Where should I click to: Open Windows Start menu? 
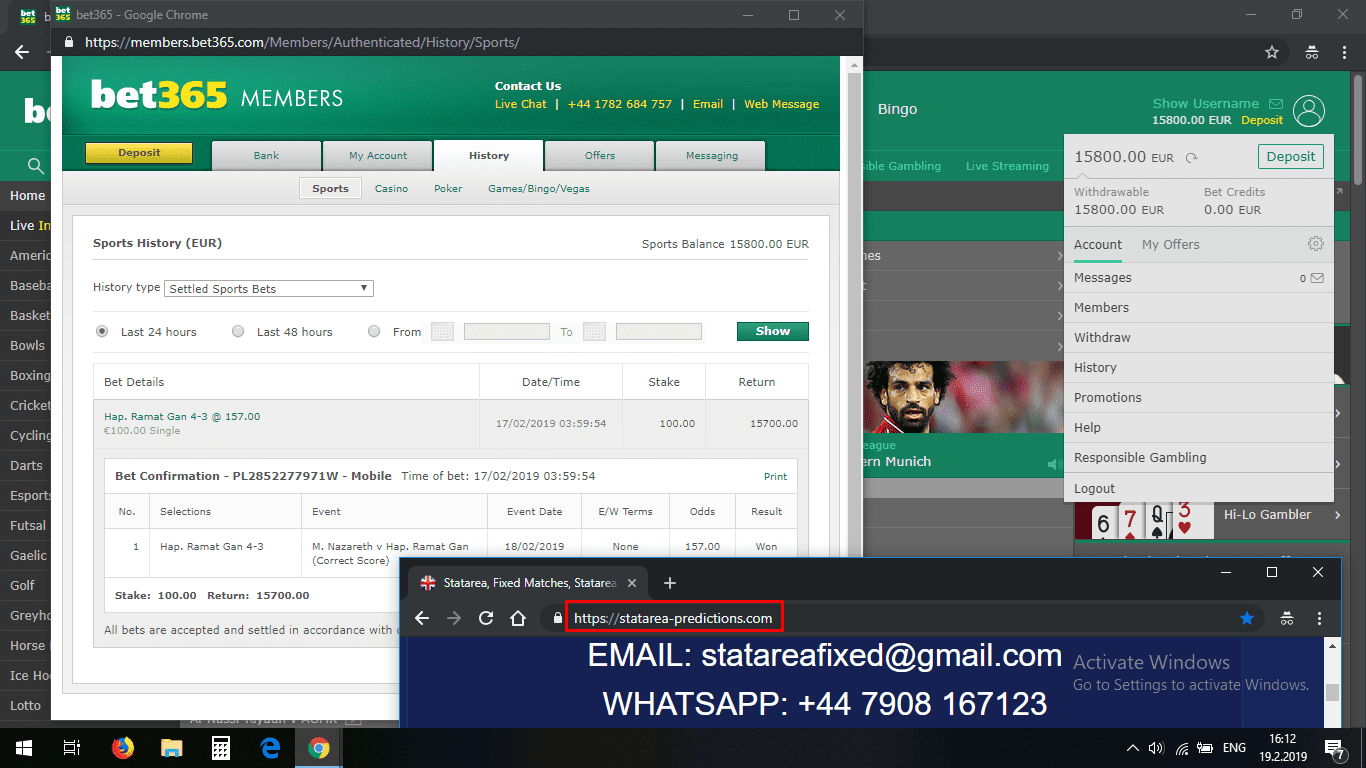(x=24, y=747)
